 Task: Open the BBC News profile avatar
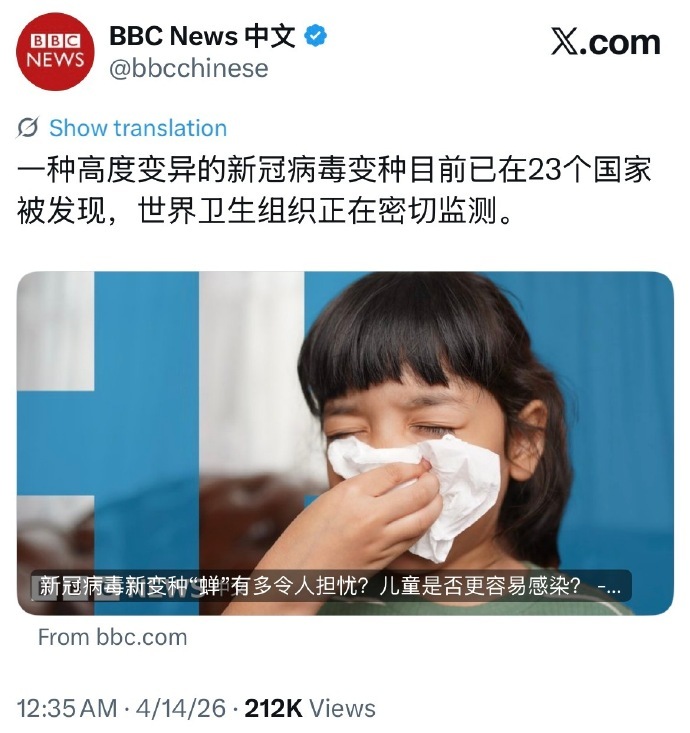[55, 51]
